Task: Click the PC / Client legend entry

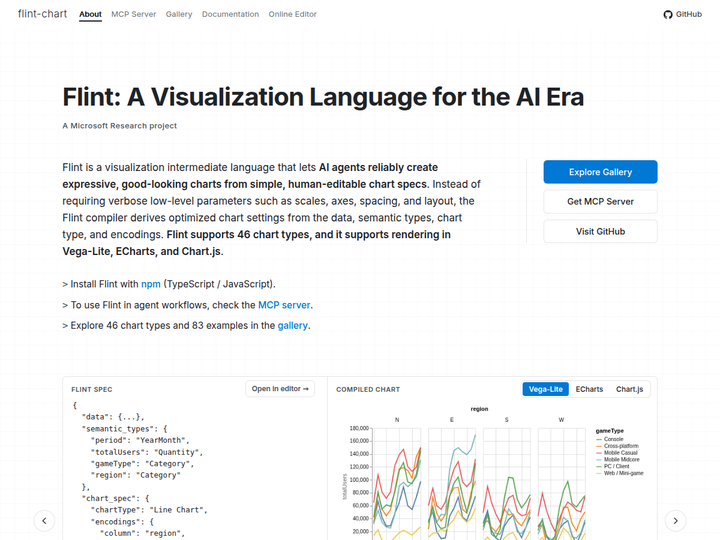Action: (x=613, y=466)
